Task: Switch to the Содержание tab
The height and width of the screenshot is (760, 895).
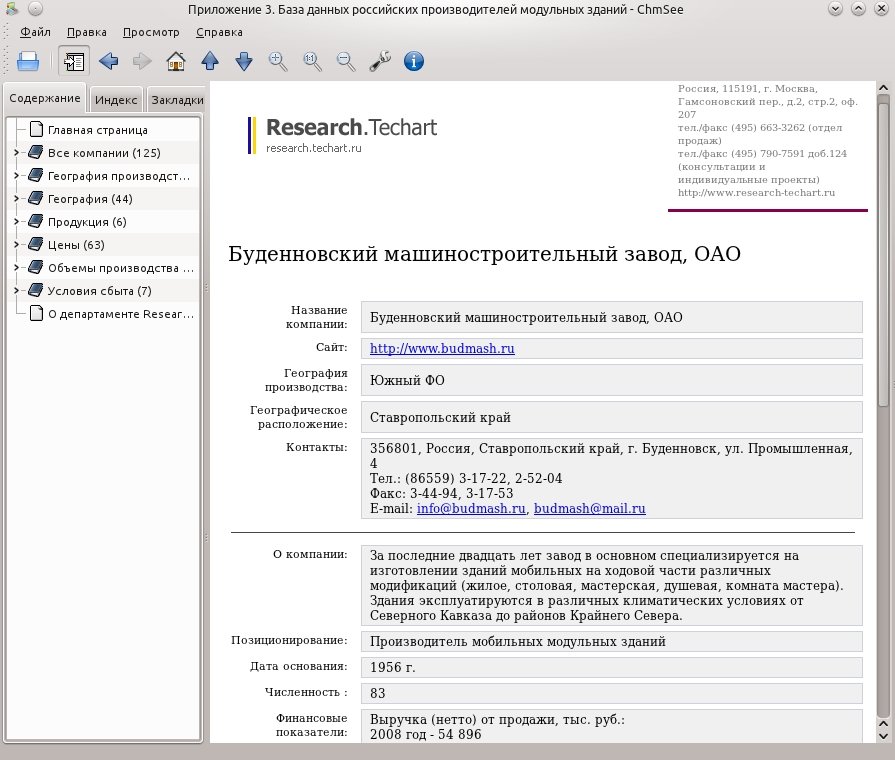Action: [x=45, y=98]
